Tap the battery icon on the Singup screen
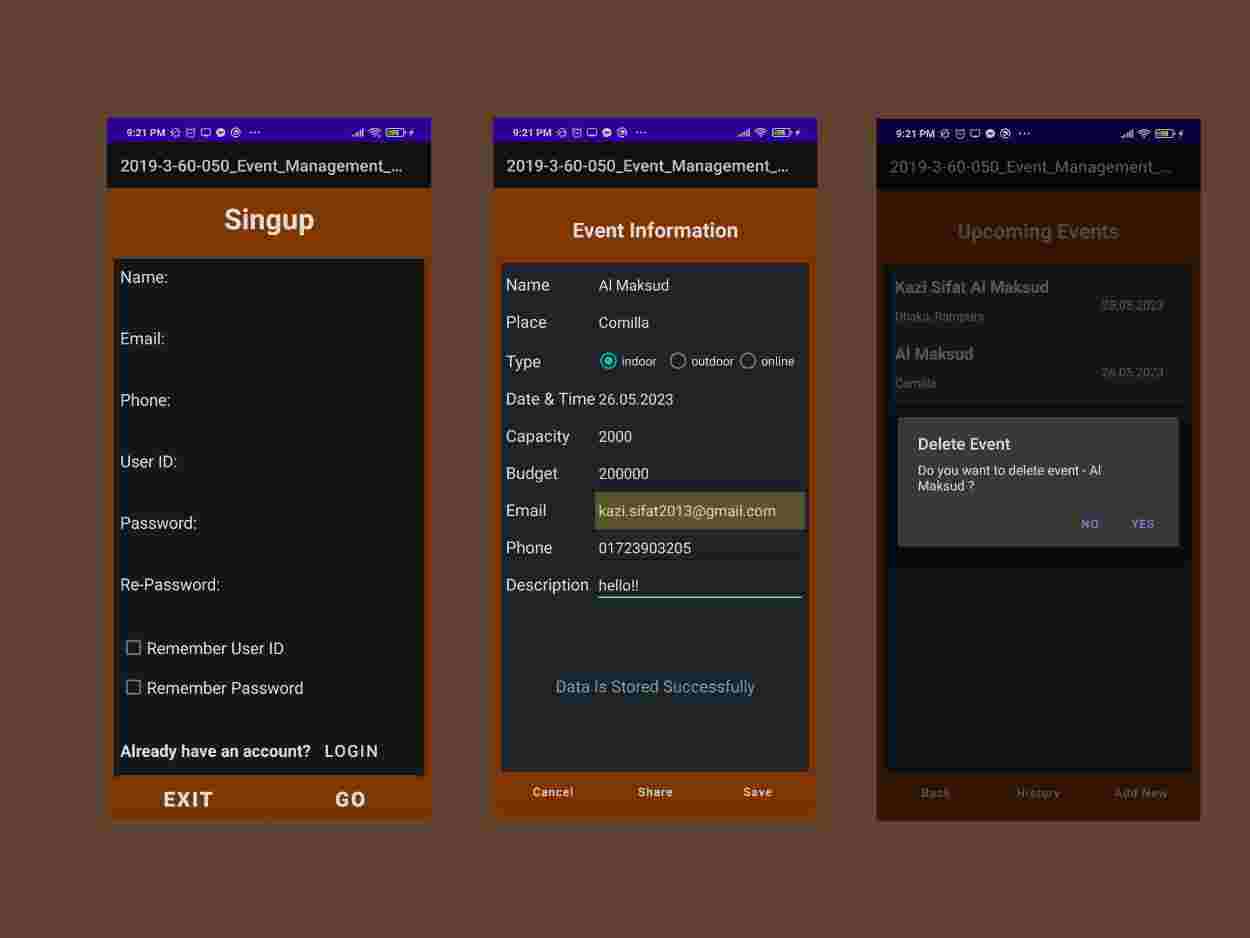Viewport: 1250px width, 938px height. (395, 132)
